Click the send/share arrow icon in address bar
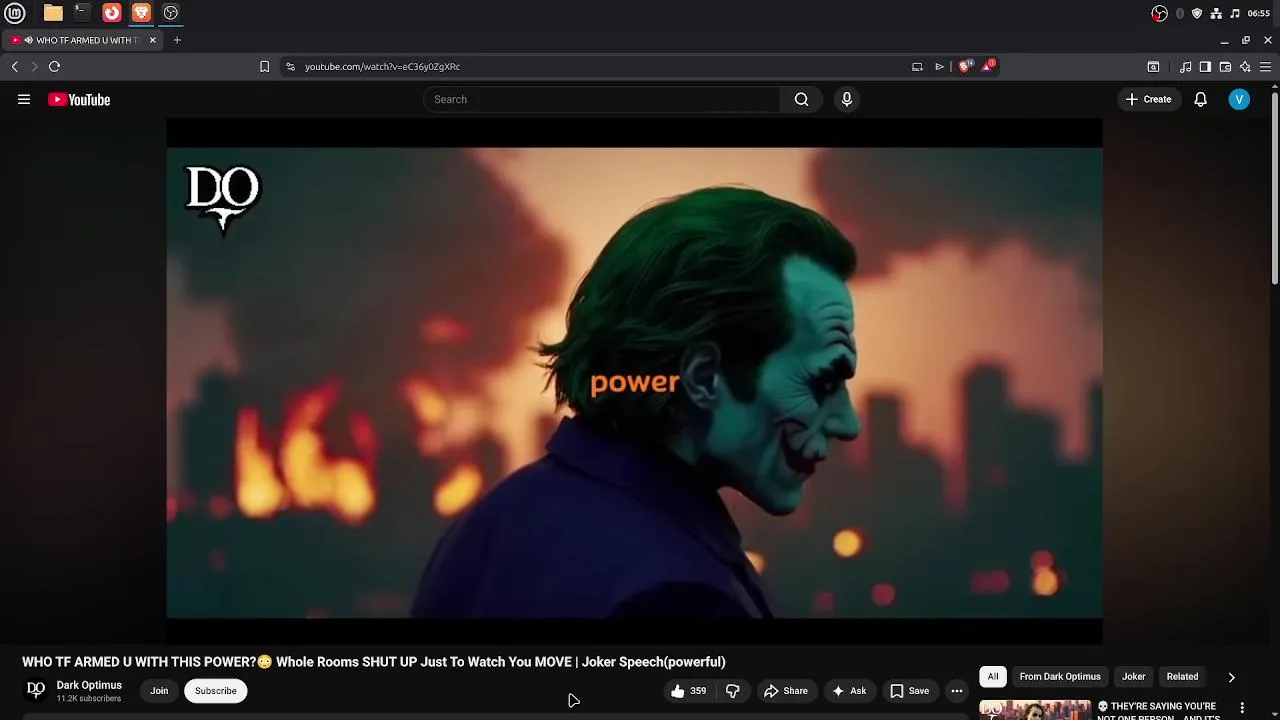The height and width of the screenshot is (720, 1280). pos(939,66)
